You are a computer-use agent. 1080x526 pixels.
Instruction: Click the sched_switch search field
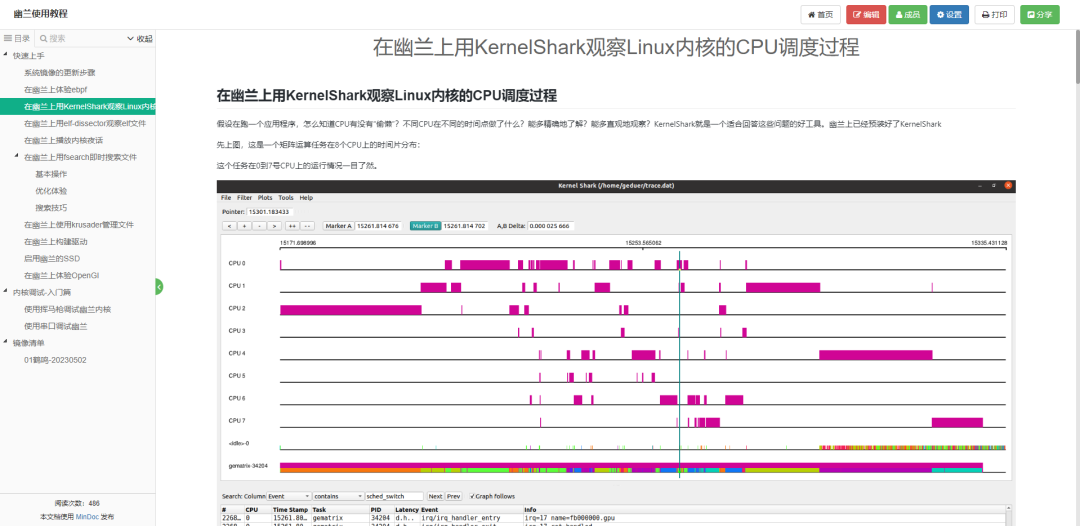tap(395, 496)
